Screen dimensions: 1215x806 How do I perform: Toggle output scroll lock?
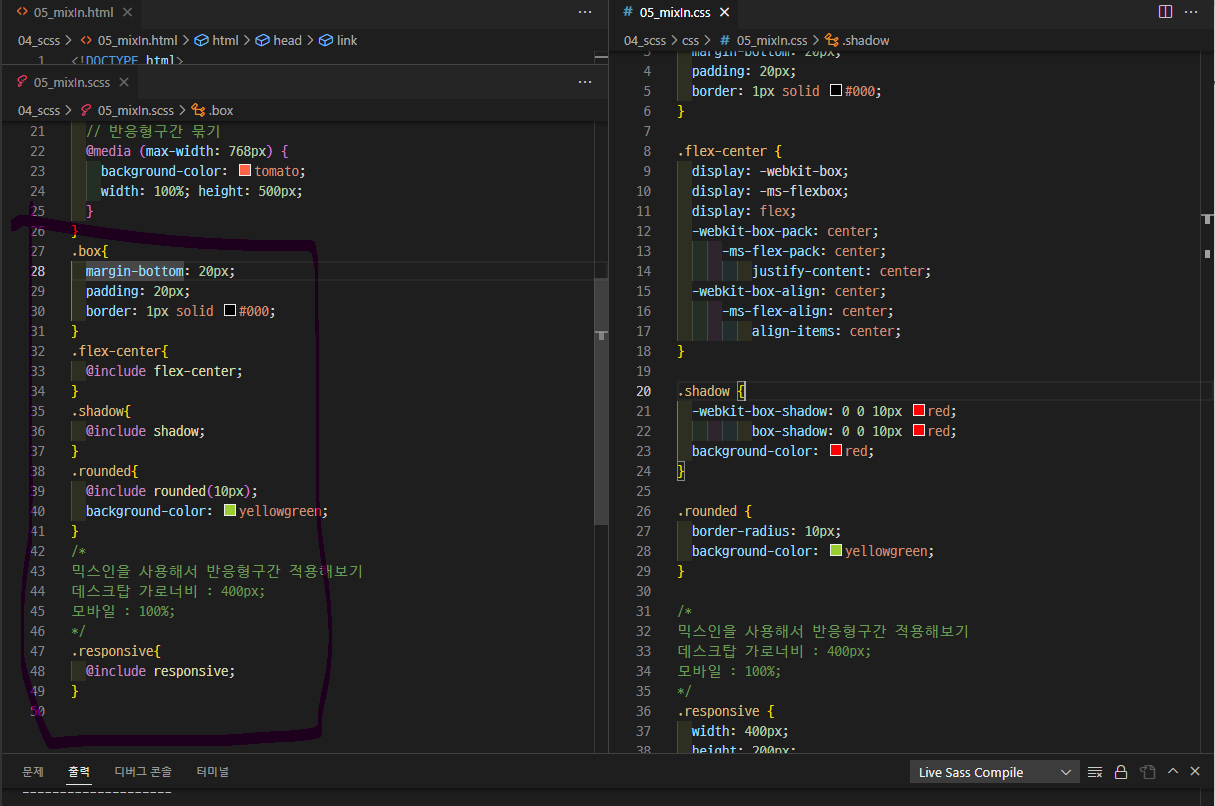(x=1121, y=772)
